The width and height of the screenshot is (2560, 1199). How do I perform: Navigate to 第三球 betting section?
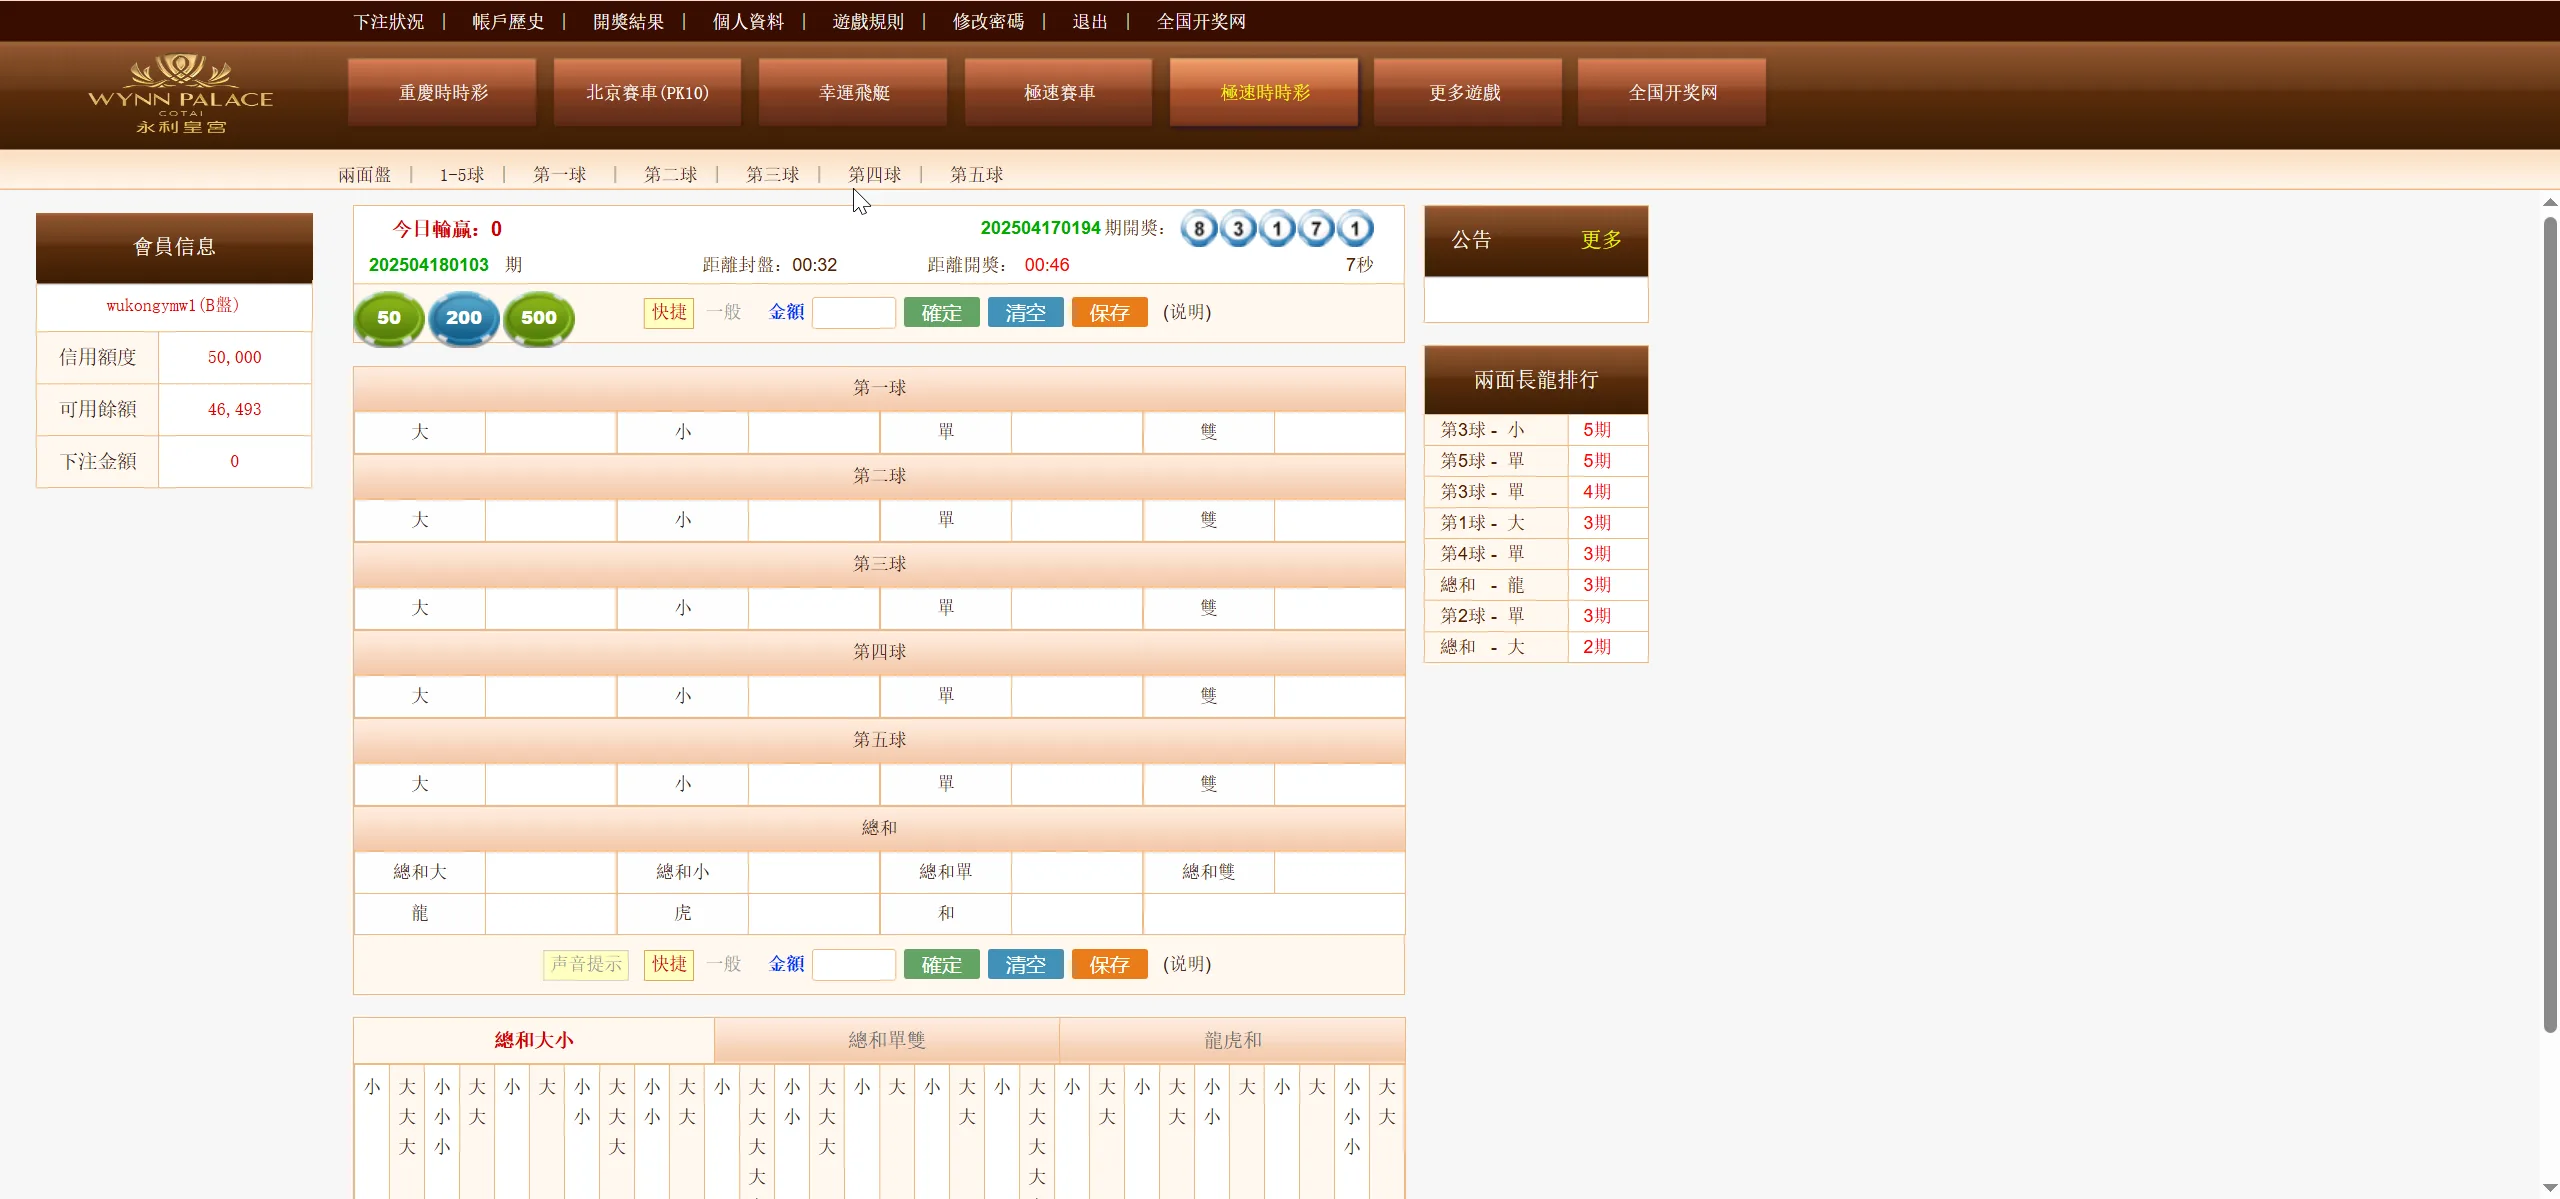(771, 173)
